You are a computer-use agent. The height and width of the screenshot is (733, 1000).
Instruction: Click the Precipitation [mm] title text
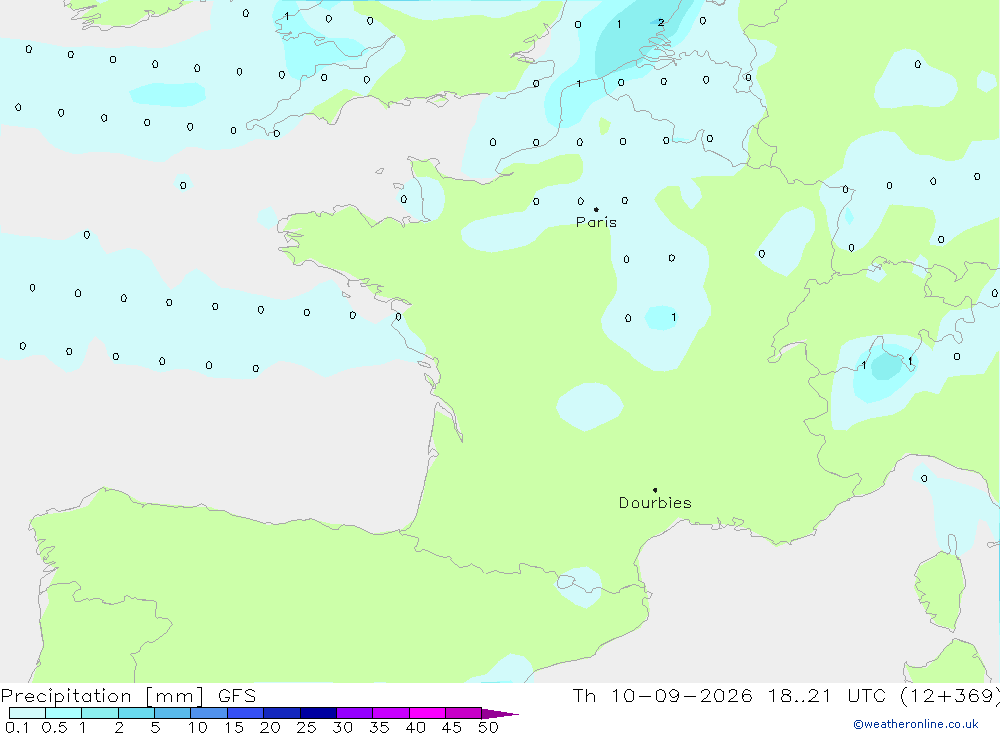[102, 696]
